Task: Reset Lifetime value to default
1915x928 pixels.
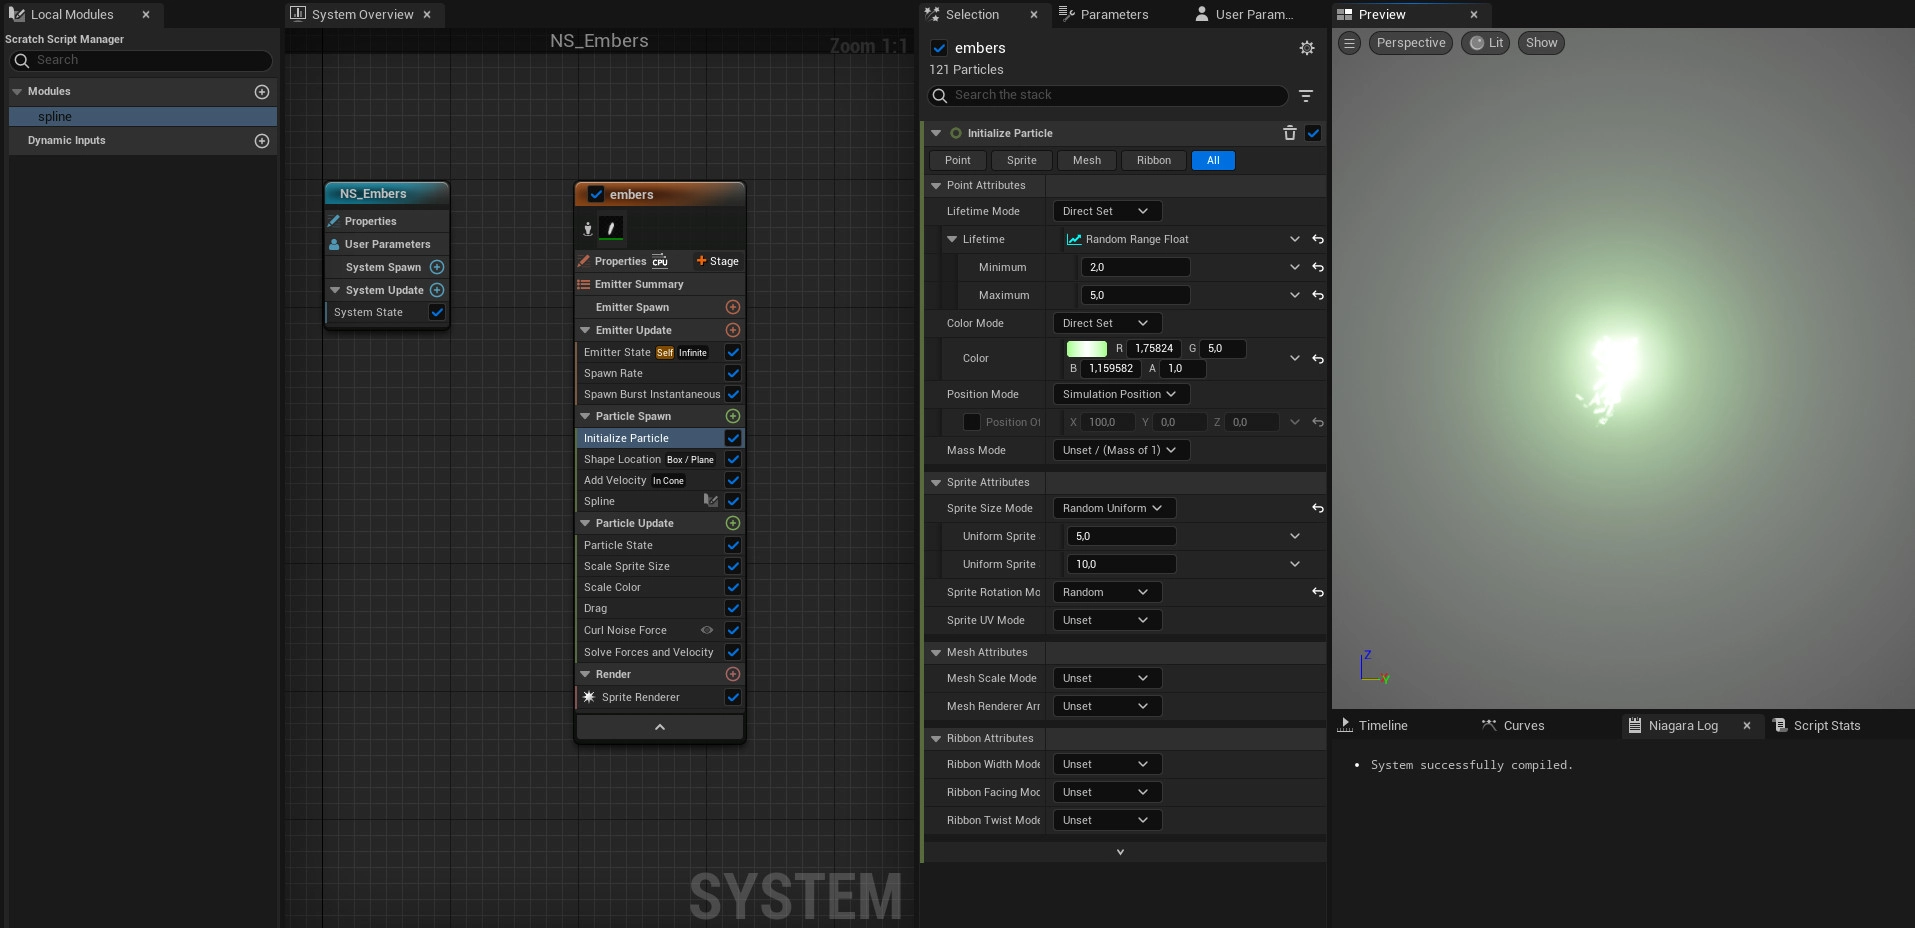Action: 1317,240
